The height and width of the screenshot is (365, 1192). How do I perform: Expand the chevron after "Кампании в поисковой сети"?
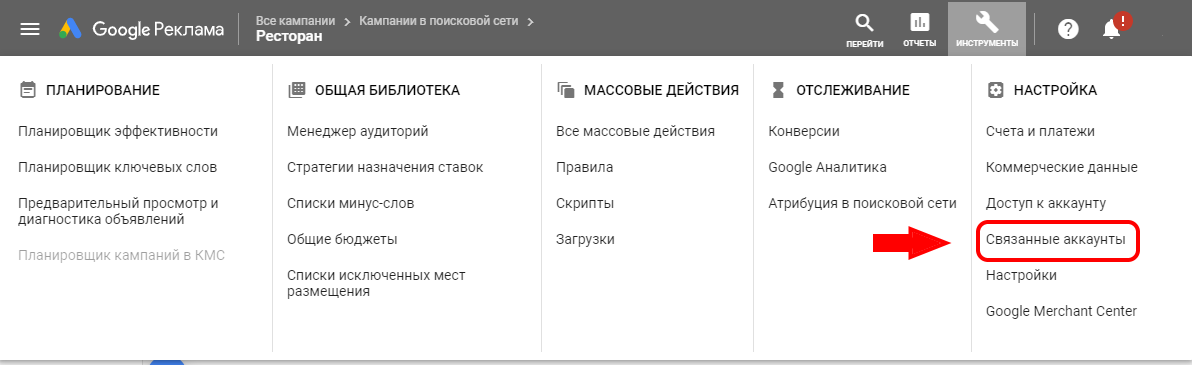coord(531,21)
